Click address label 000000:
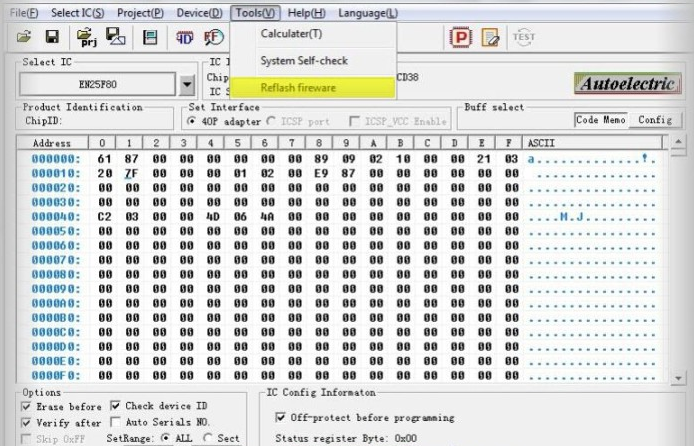The width and height of the screenshot is (694, 447). [56, 159]
